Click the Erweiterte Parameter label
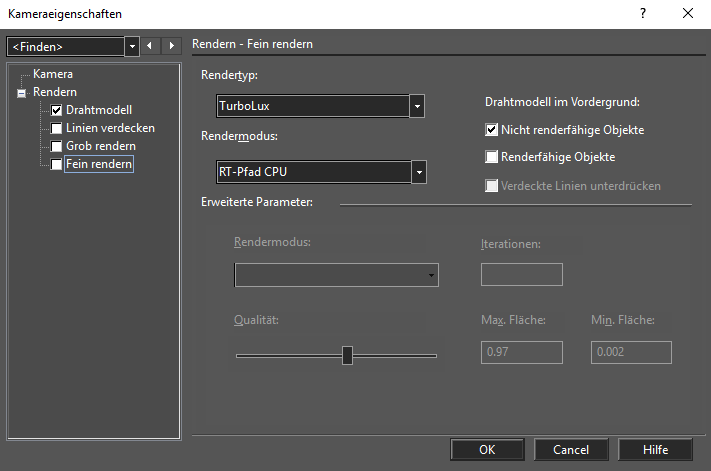The width and height of the screenshot is (711, 471). point(257,202)
